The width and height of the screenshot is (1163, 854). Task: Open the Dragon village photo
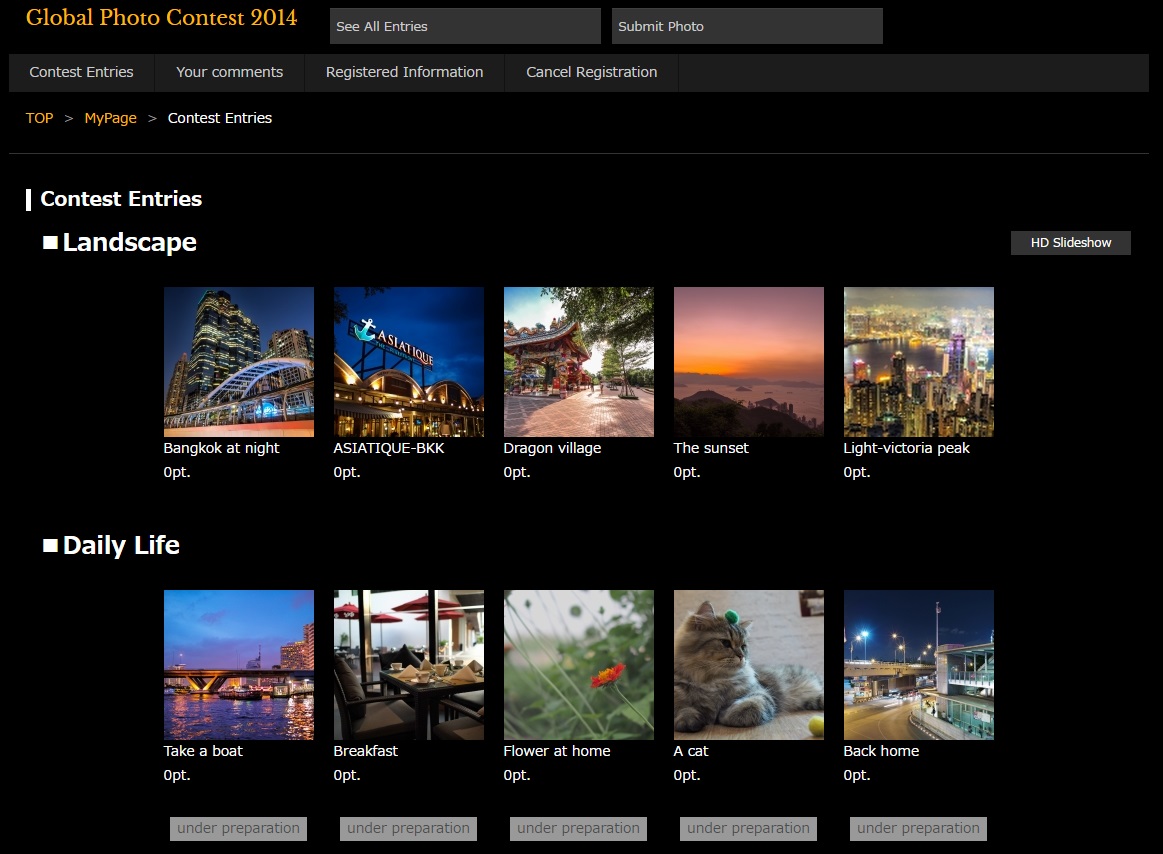point(578,362)
